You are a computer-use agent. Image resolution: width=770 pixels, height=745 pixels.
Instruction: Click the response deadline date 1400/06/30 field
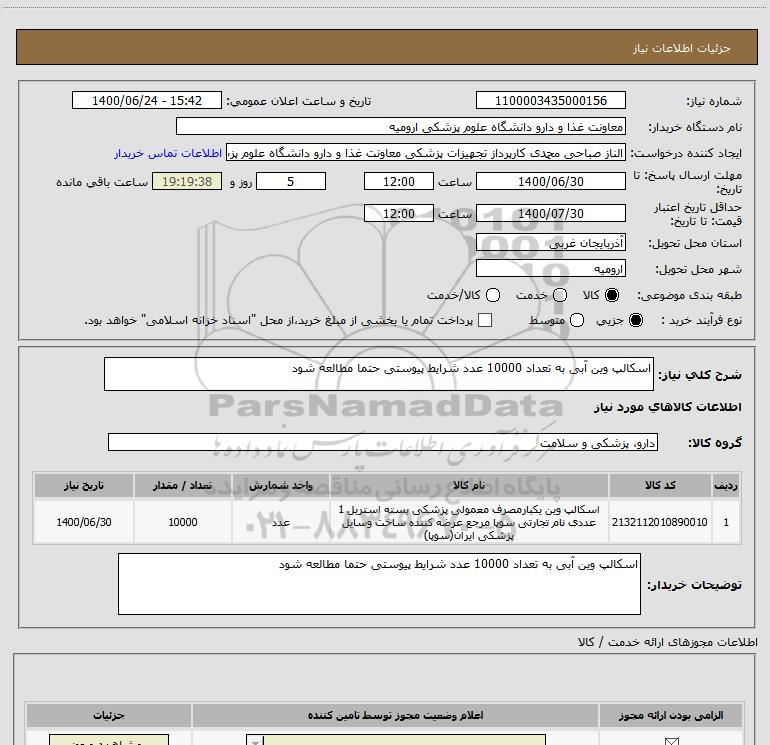(550, 181)
